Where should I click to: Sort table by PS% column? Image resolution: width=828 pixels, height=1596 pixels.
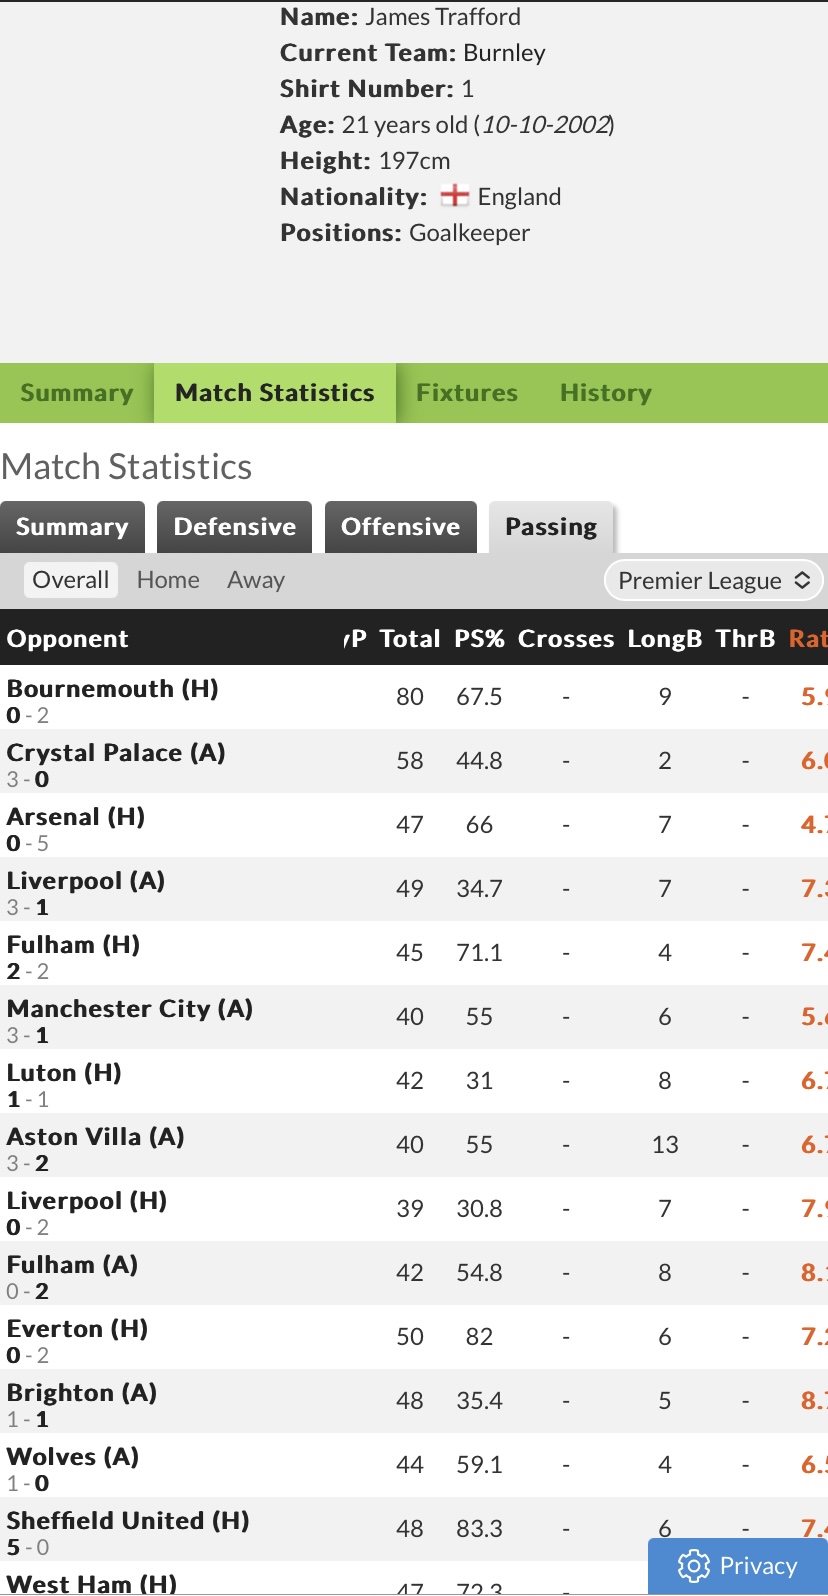pyautogui.click(x=479, y=639)
